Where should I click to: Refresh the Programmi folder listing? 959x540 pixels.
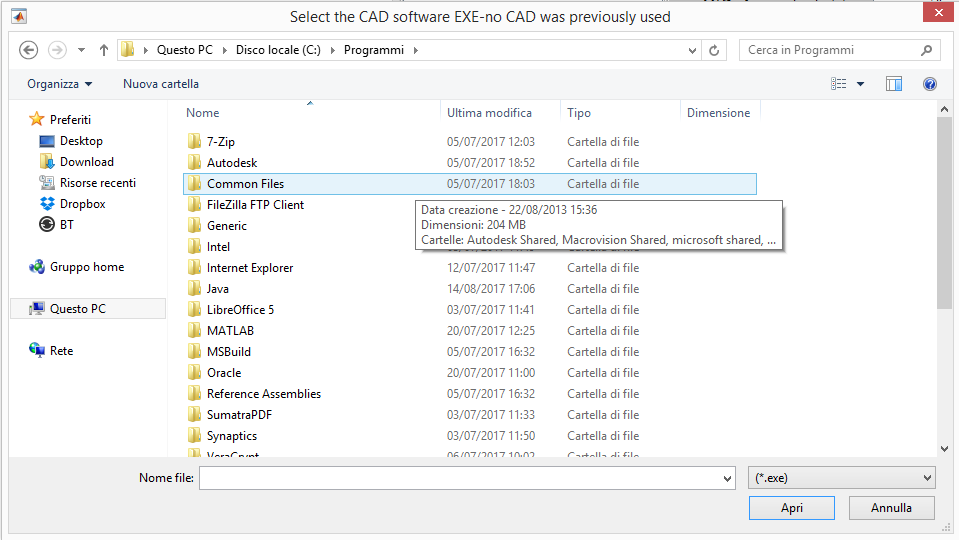(714, 50)
